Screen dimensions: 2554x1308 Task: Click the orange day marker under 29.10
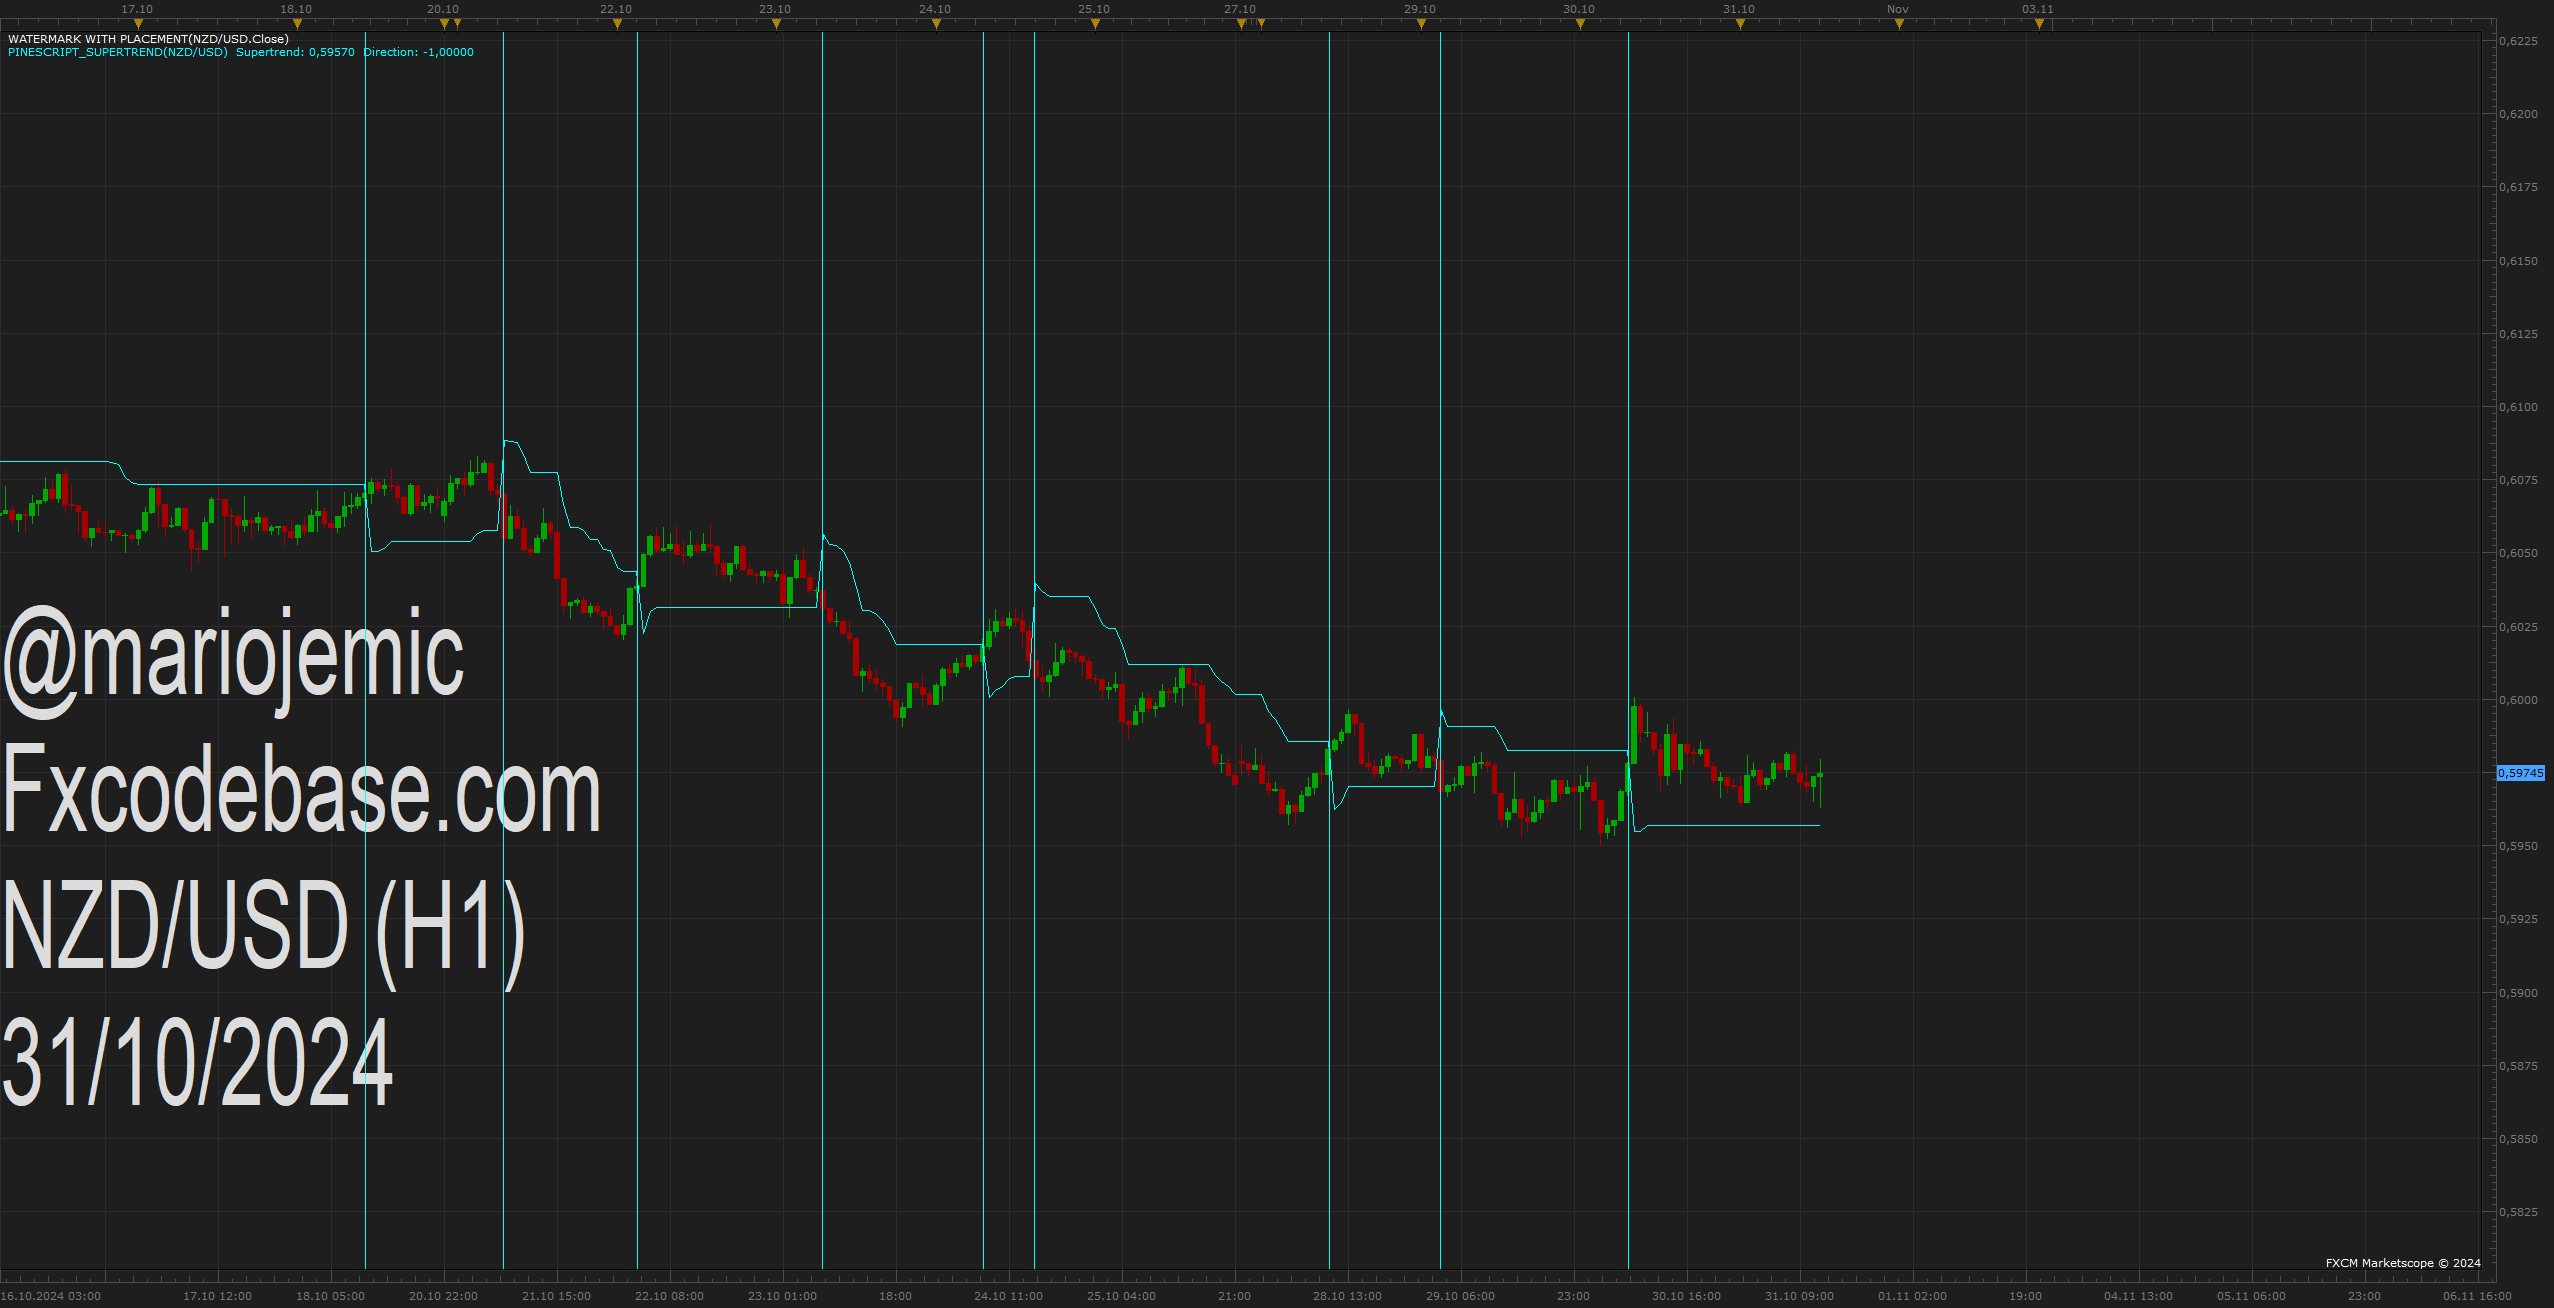1421,24
